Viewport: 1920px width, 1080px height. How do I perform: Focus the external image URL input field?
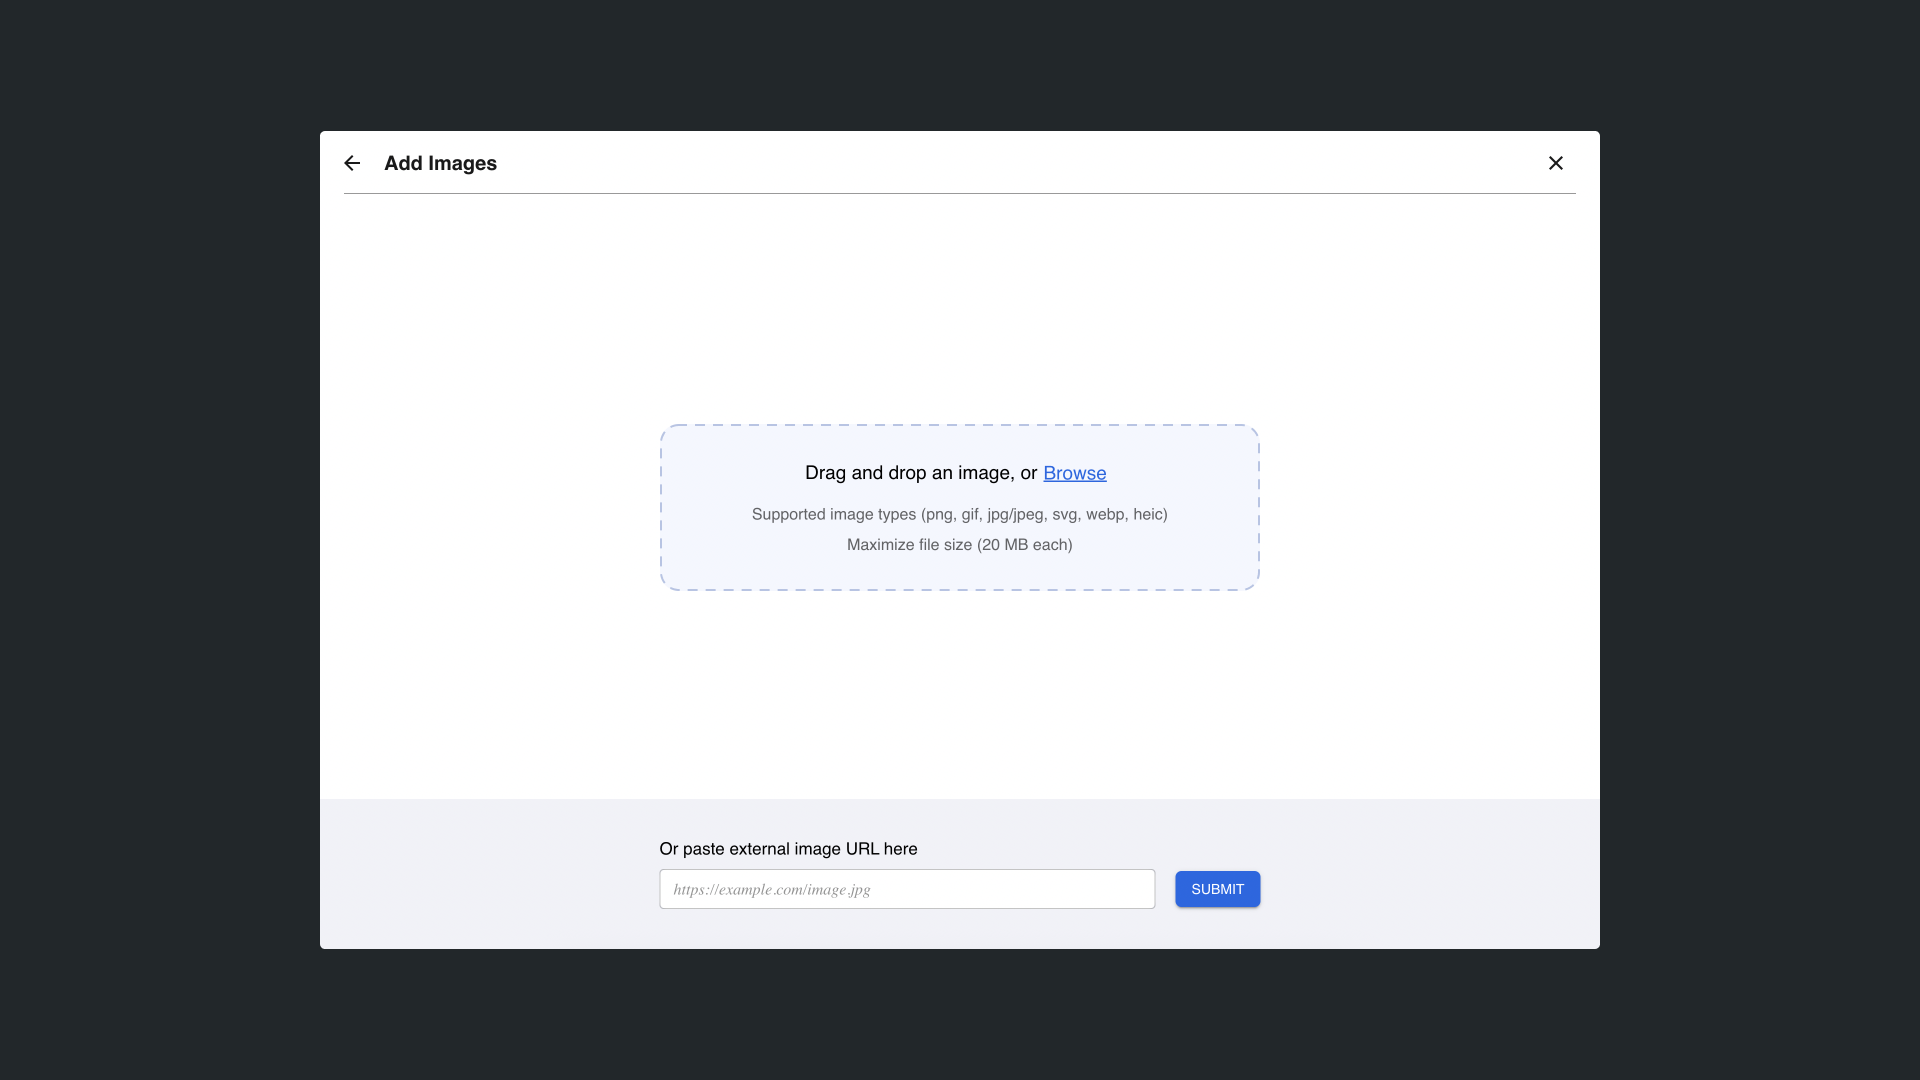(1000, 889)
